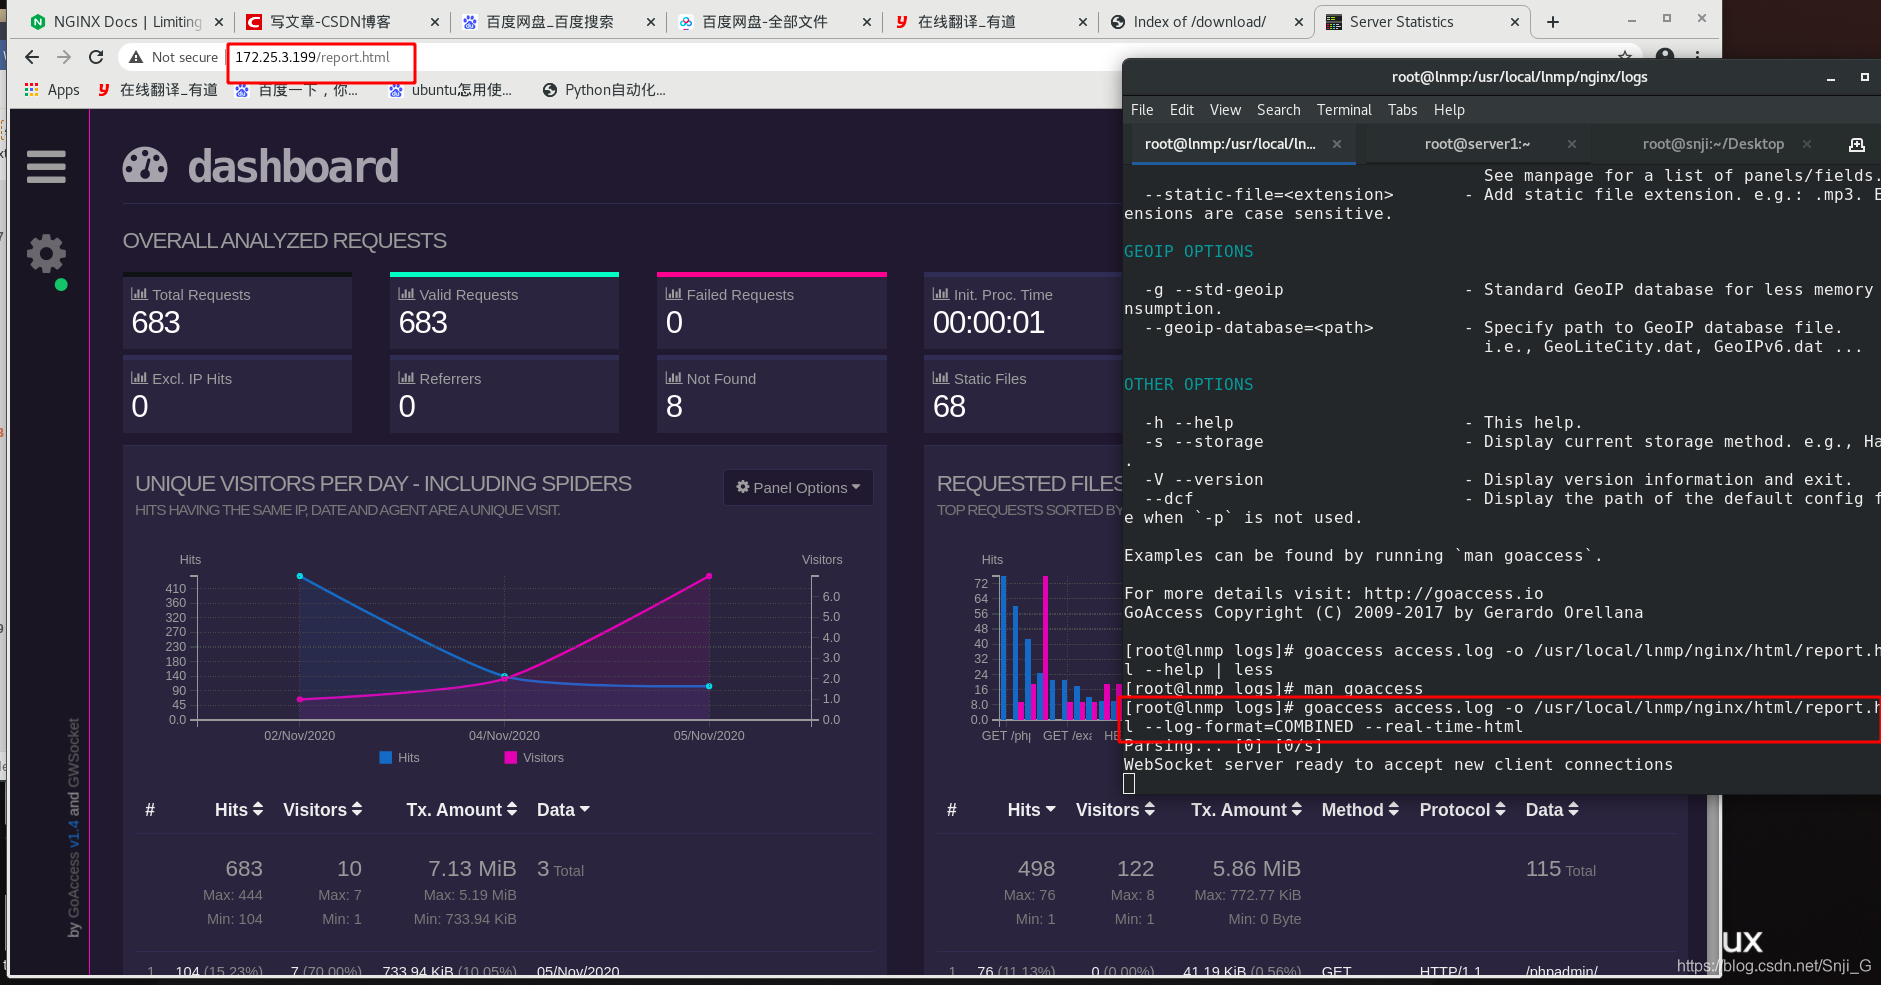Sort visitors panel by Tx. Amount

pyautogui.click(x=462, y=810)
